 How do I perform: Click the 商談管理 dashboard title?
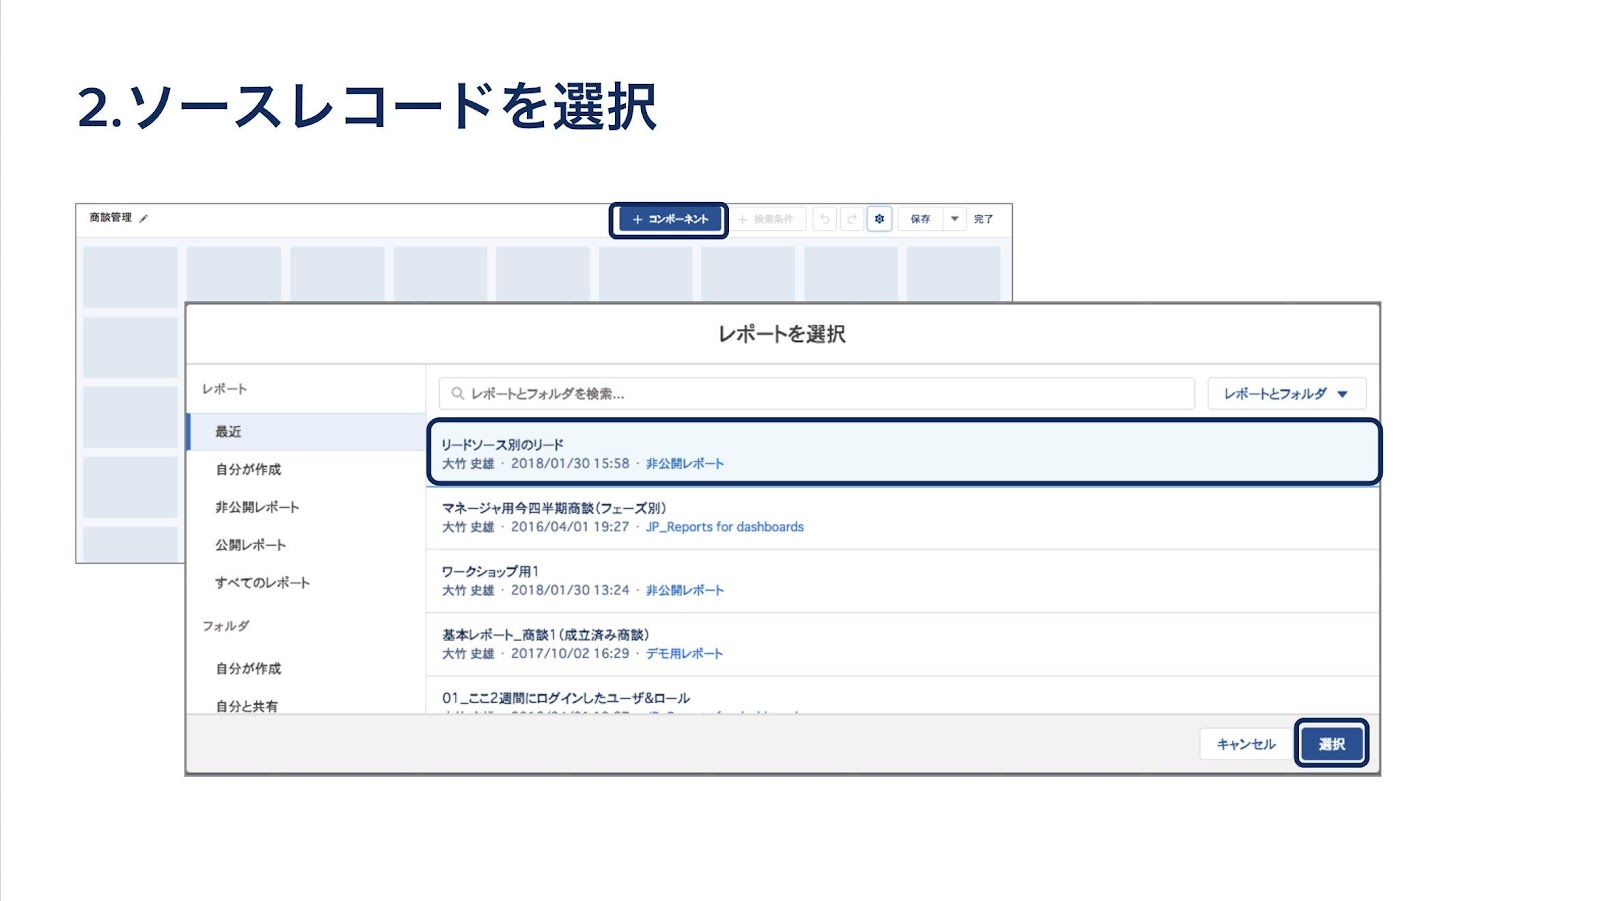coord(111,218)
